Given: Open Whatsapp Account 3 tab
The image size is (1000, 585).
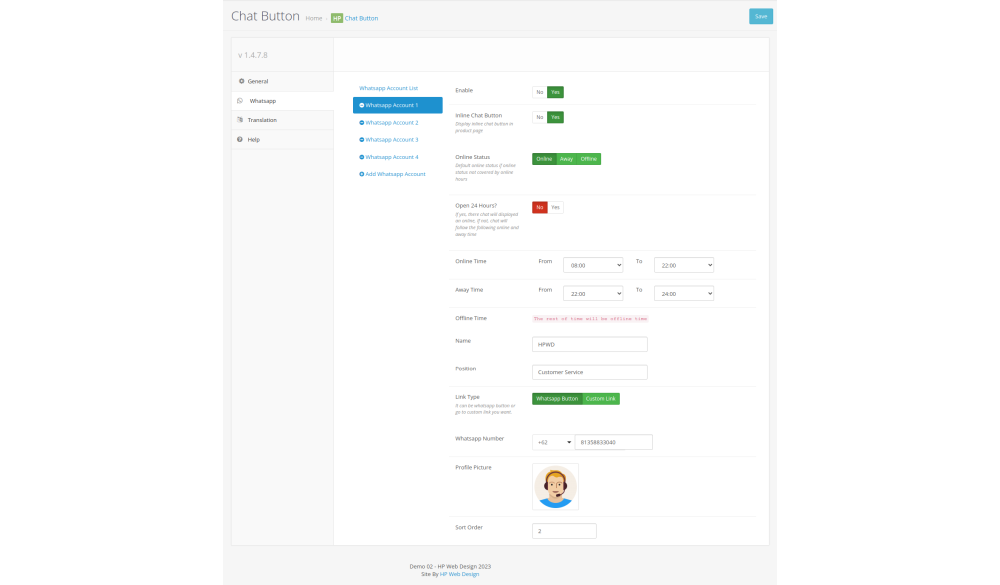Looking at the screenshot, I should (391, 140).
